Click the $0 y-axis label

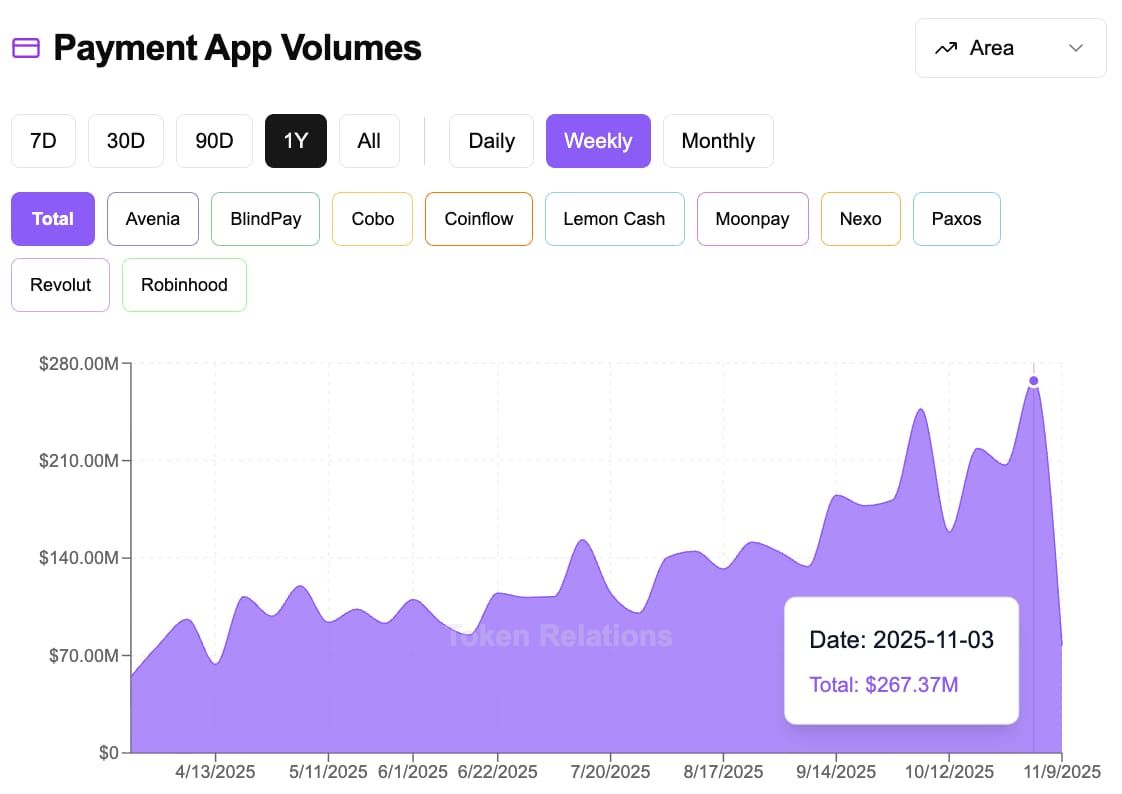(x=109, y=753)
